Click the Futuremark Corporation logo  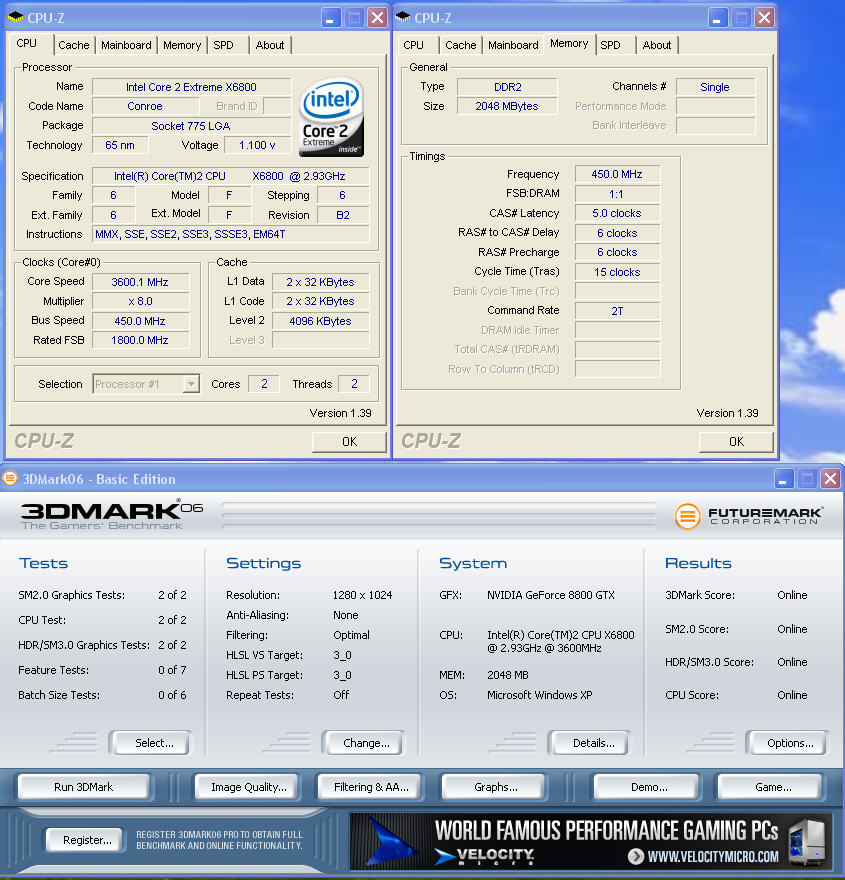coord(748,515)
